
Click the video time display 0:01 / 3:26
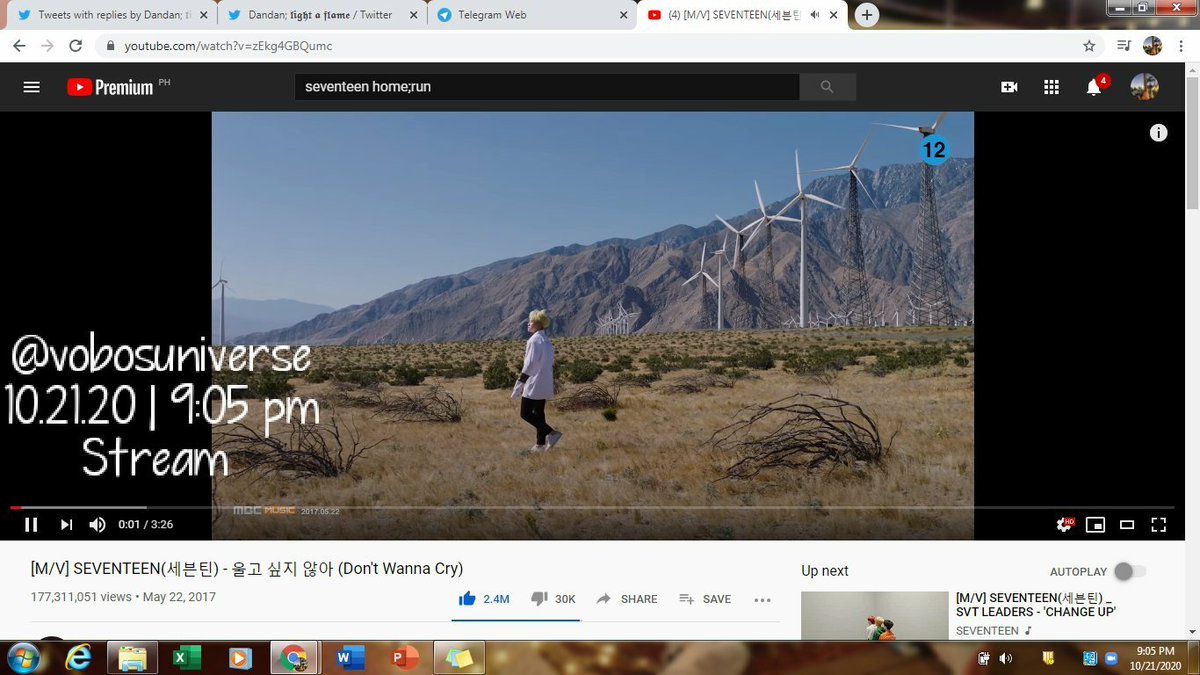(x=145, y=524)
